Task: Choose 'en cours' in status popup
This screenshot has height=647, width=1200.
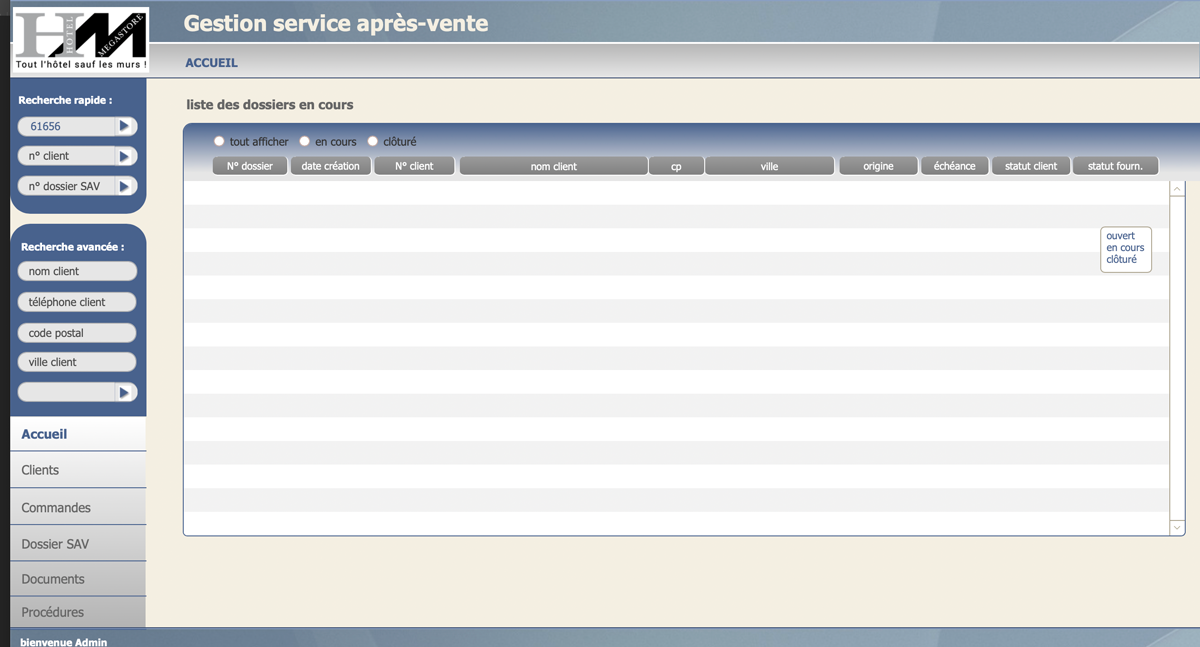Action: tap(1125, 248)
